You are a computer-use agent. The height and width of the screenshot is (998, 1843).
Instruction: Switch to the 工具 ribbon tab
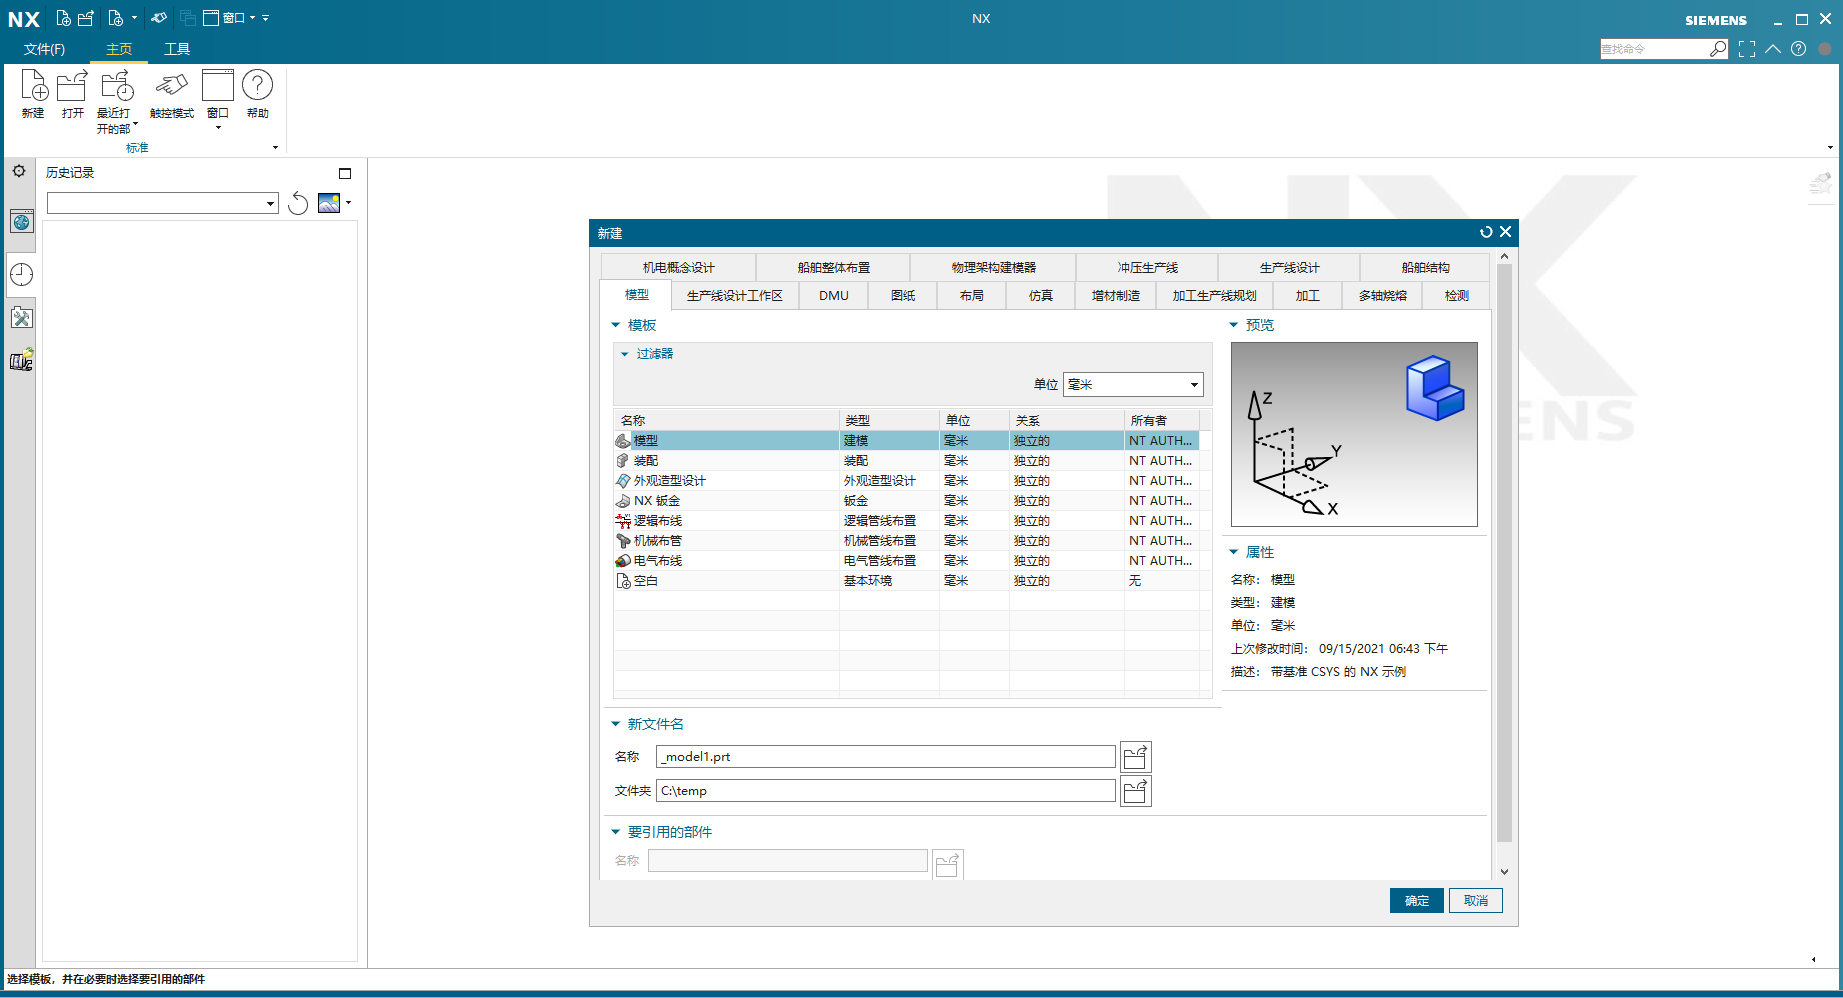(177, 49)
